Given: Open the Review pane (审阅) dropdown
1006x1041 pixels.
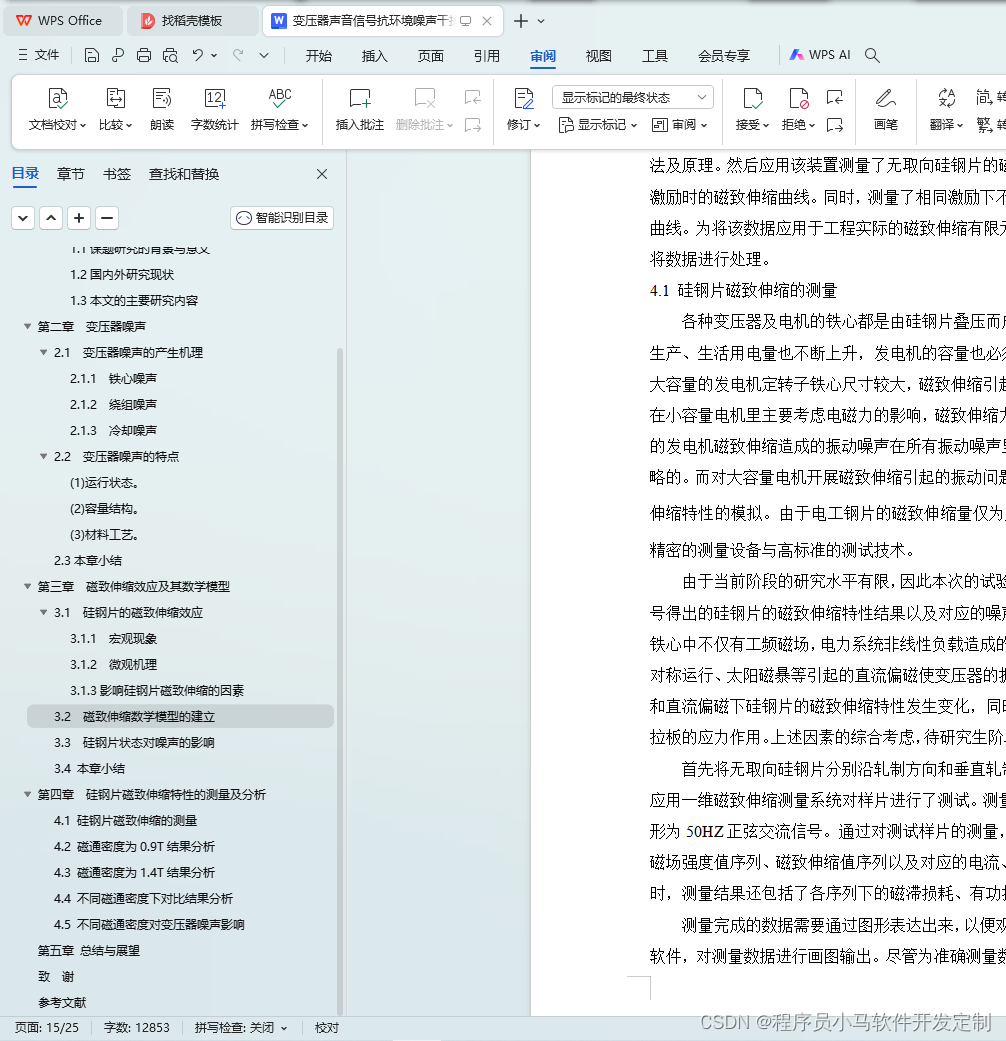Looking at the screenshot, I should click(679, 125).
